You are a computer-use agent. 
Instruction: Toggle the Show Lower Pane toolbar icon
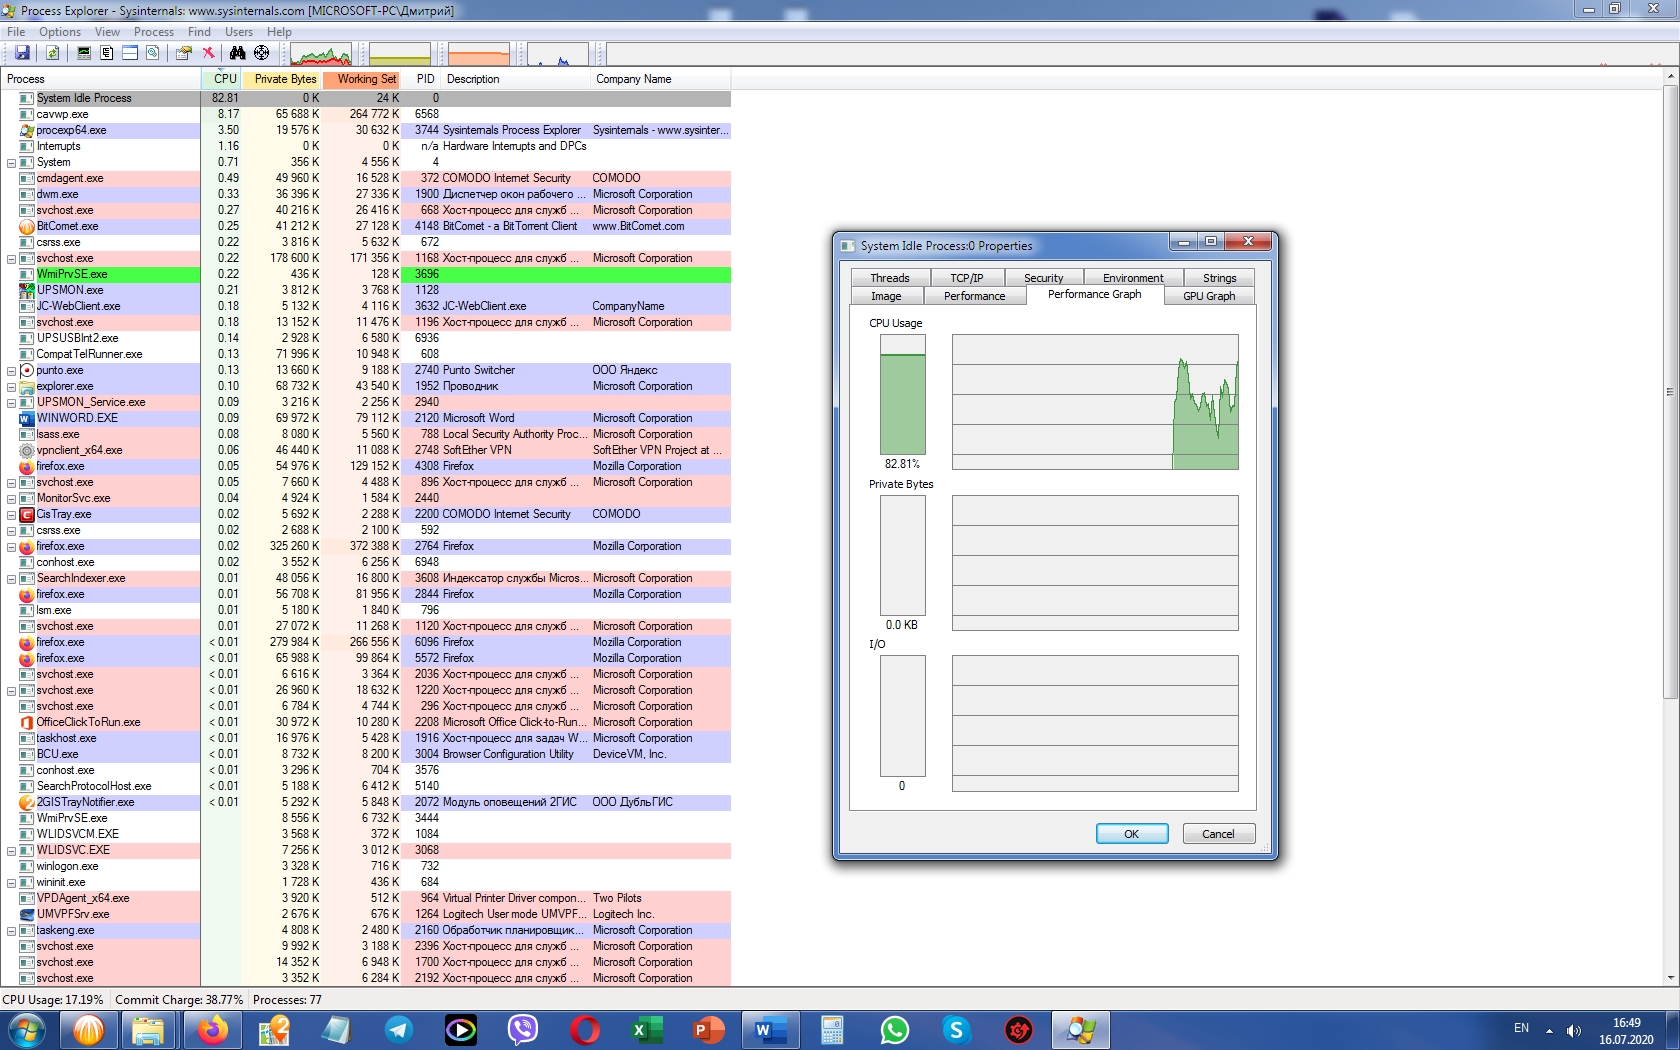pos(130,53)
